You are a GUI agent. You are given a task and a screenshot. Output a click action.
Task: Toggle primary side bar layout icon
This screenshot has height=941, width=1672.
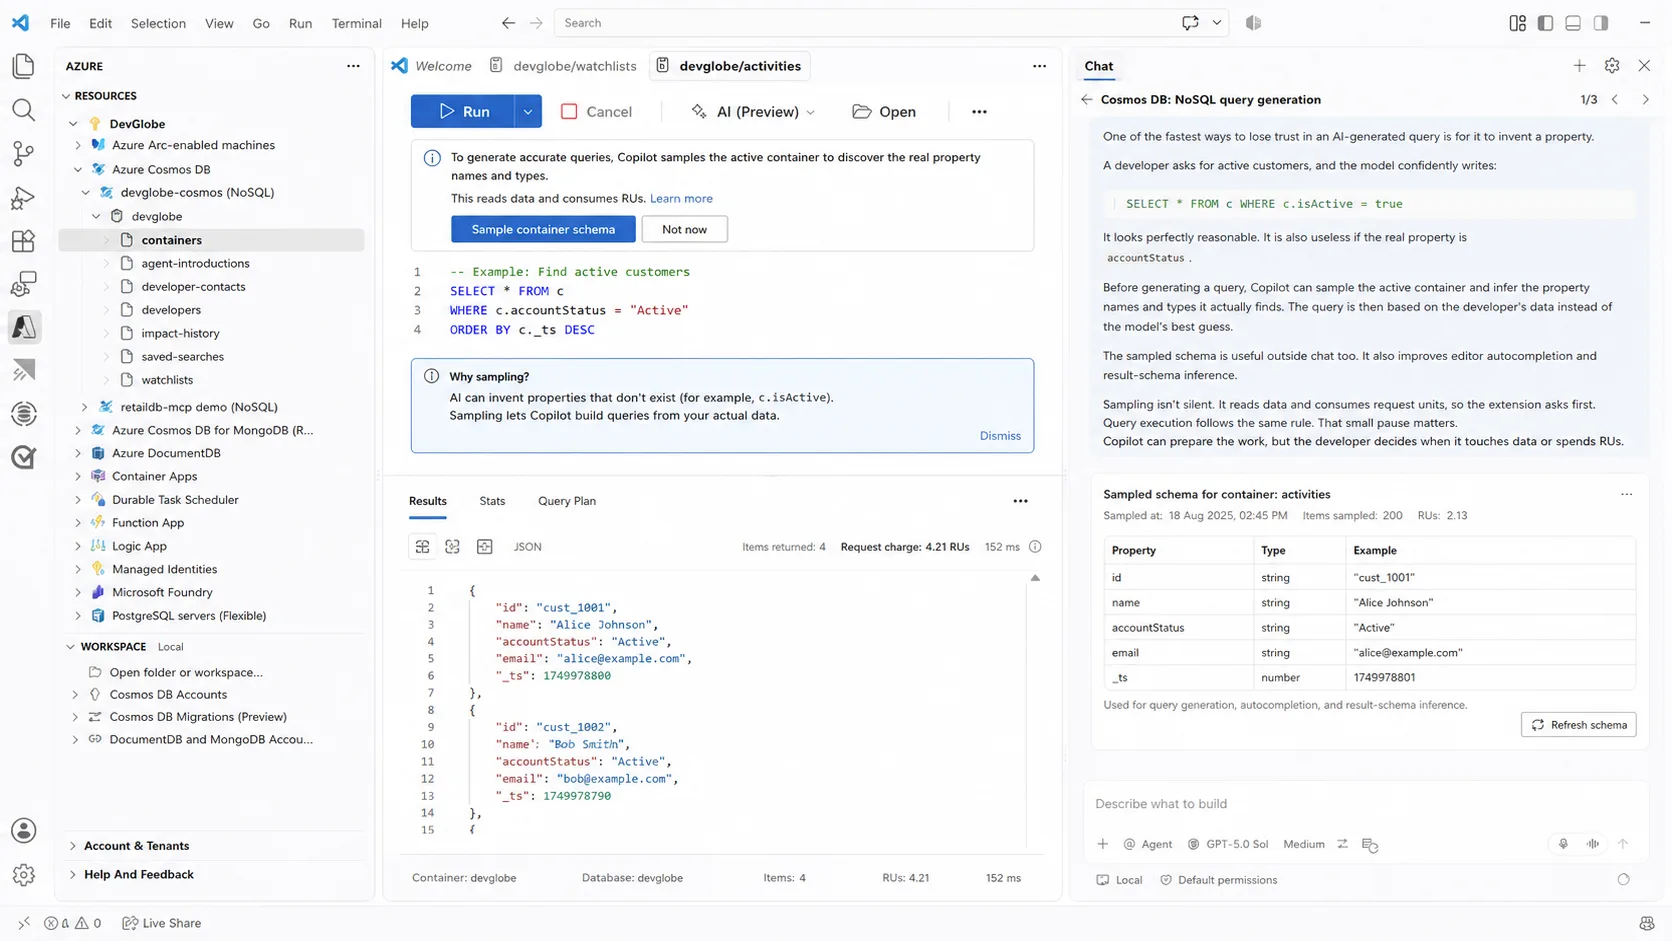[1545, 23]
